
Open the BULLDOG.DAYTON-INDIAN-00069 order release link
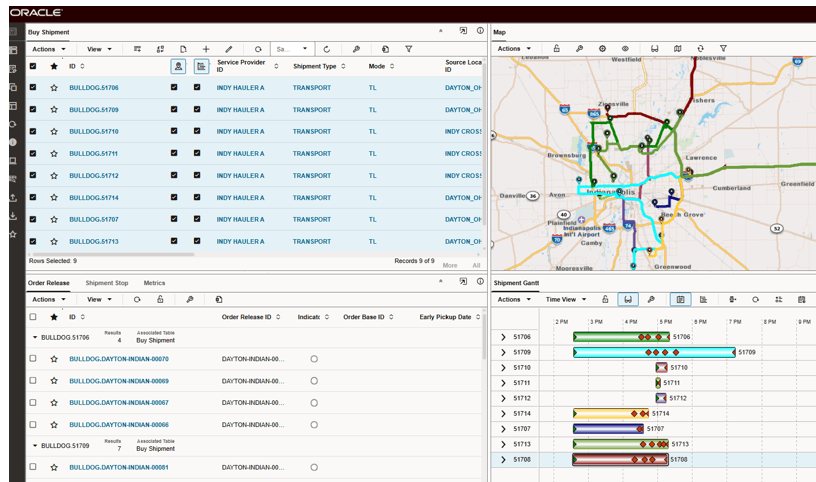(118, 381)
